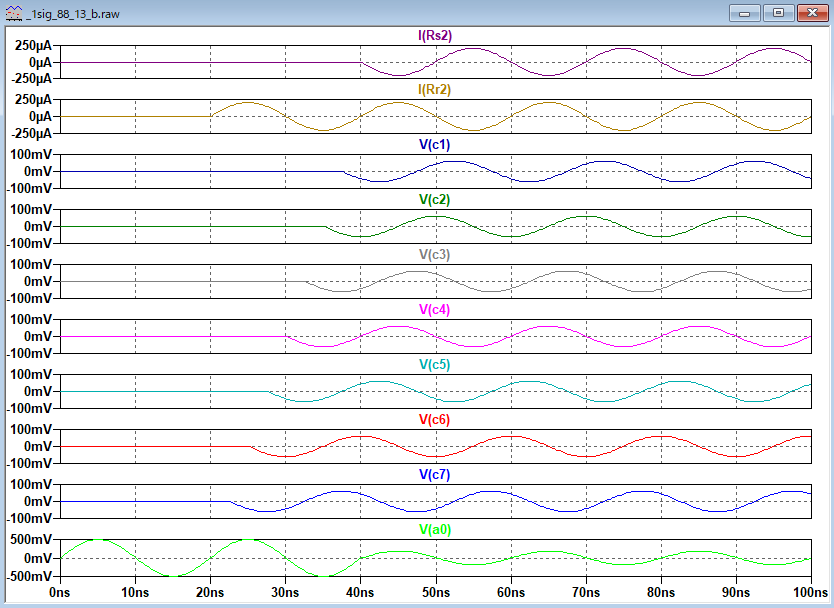Click -100mV axis label of V(c3) pane
The width and height of the screenshot is (834, 608).
click(x=30, y=298)
